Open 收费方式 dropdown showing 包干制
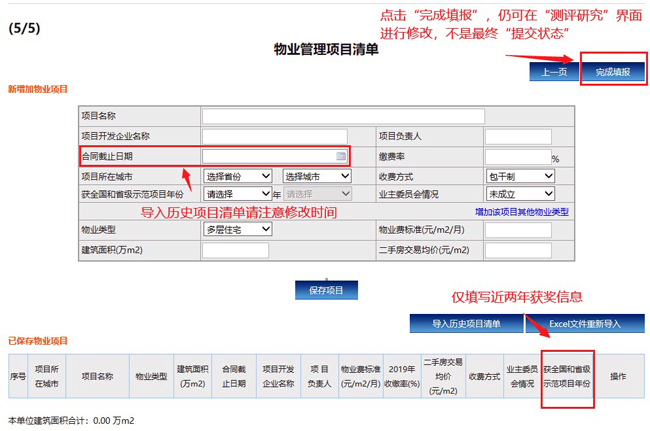This screenshot has height=431, width=650. (519, 176)
